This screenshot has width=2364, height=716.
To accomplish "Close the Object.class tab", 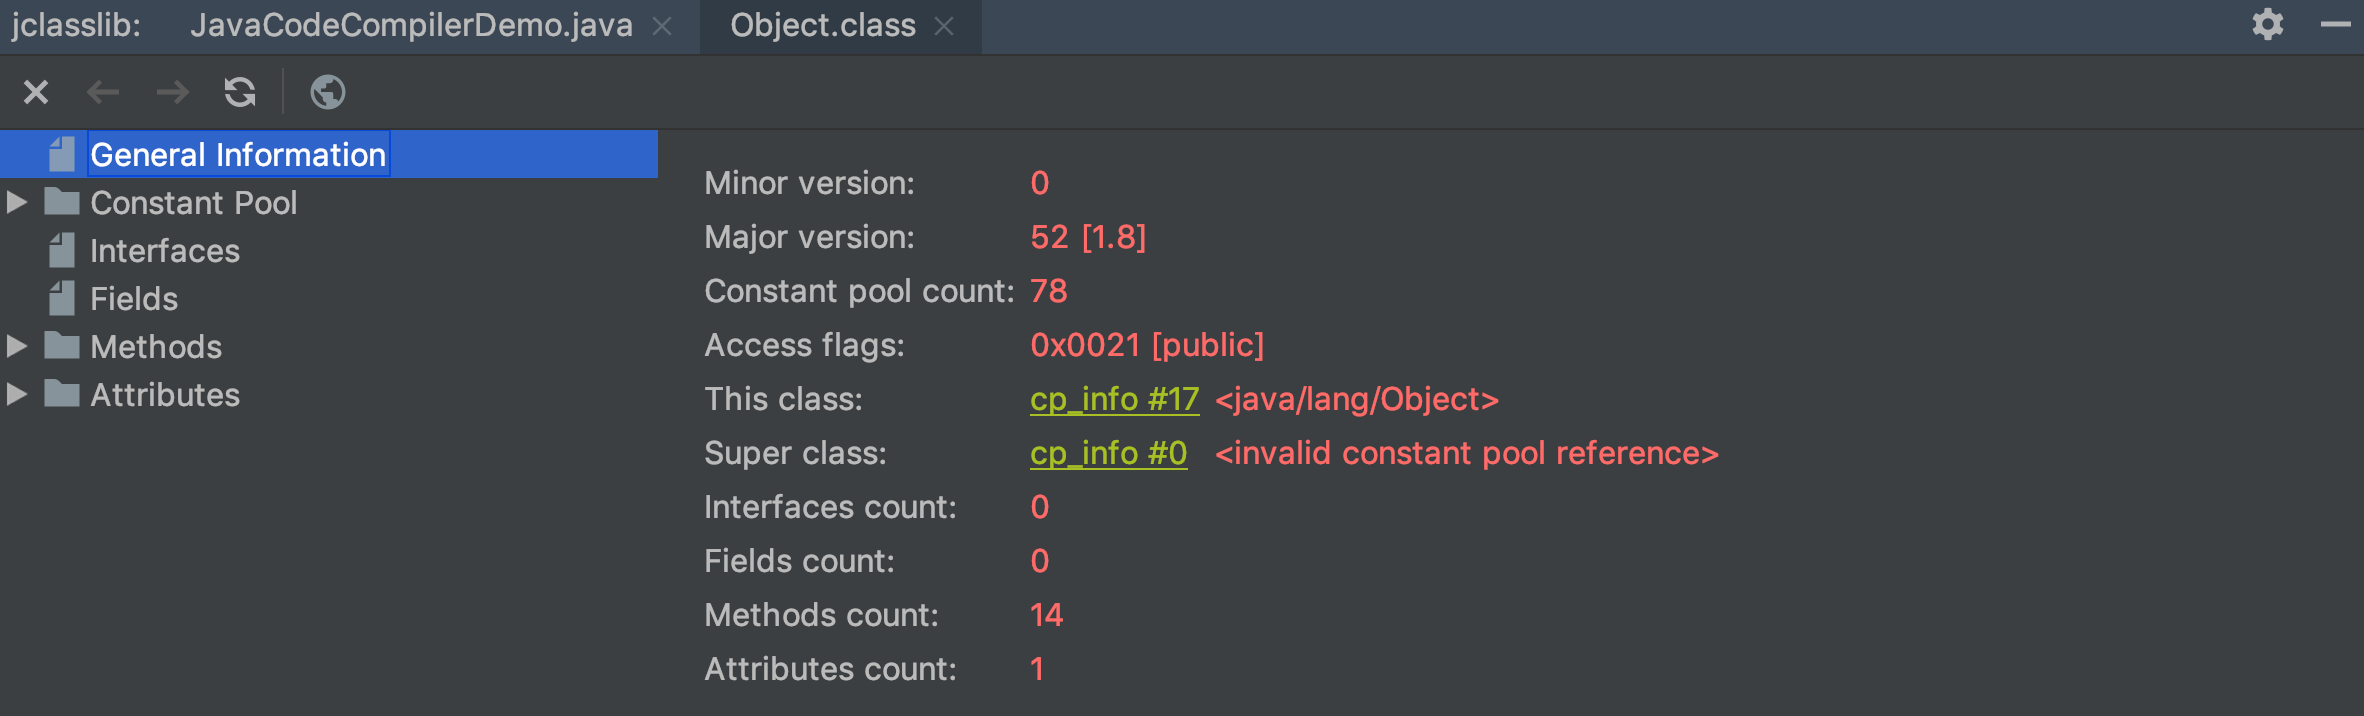I will [944, 27].
